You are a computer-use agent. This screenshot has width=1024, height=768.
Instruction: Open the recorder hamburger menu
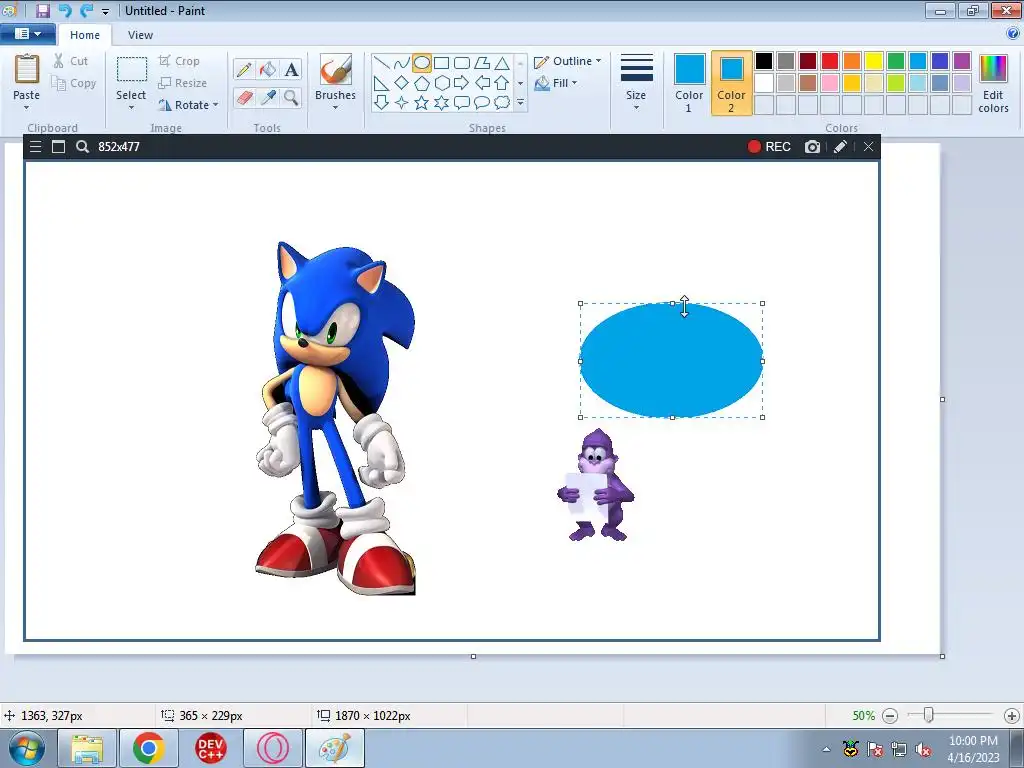point(35,147)
